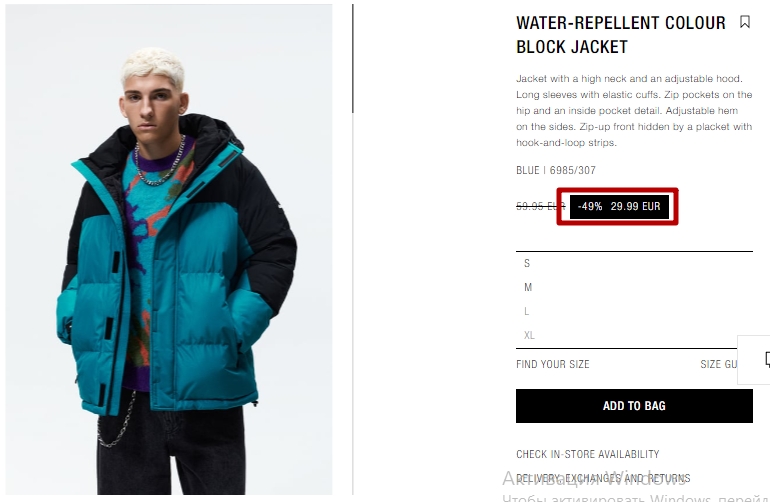770x502 pixels.
Task: Expand Delivery, Exchanges and Returns section
Action: point(603,478)
